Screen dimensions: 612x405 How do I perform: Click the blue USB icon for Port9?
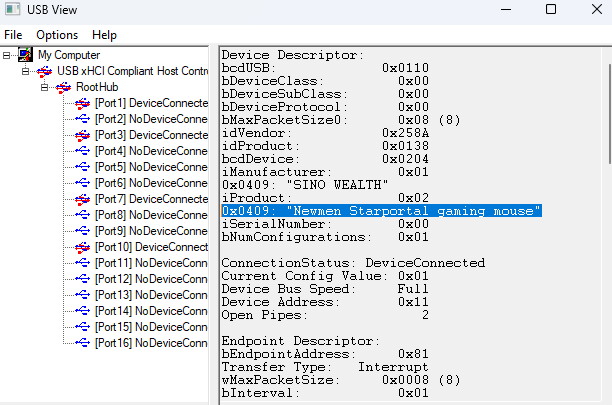pos(82,231)
